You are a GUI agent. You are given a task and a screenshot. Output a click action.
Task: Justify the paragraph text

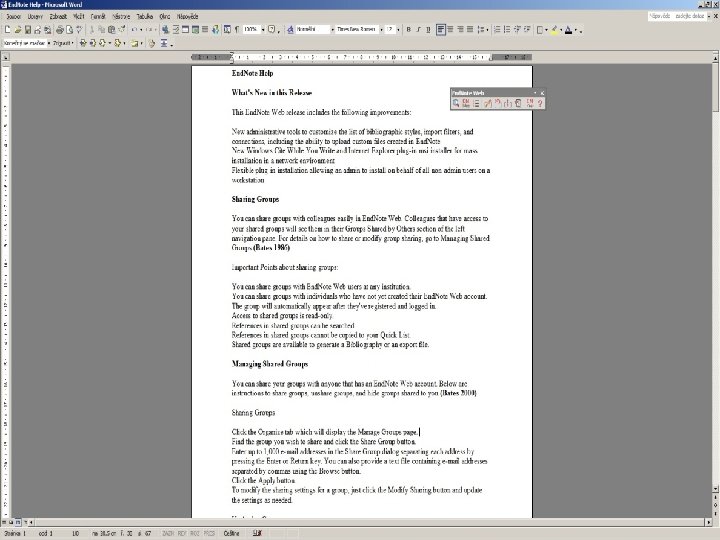click(x=470, y=30)
